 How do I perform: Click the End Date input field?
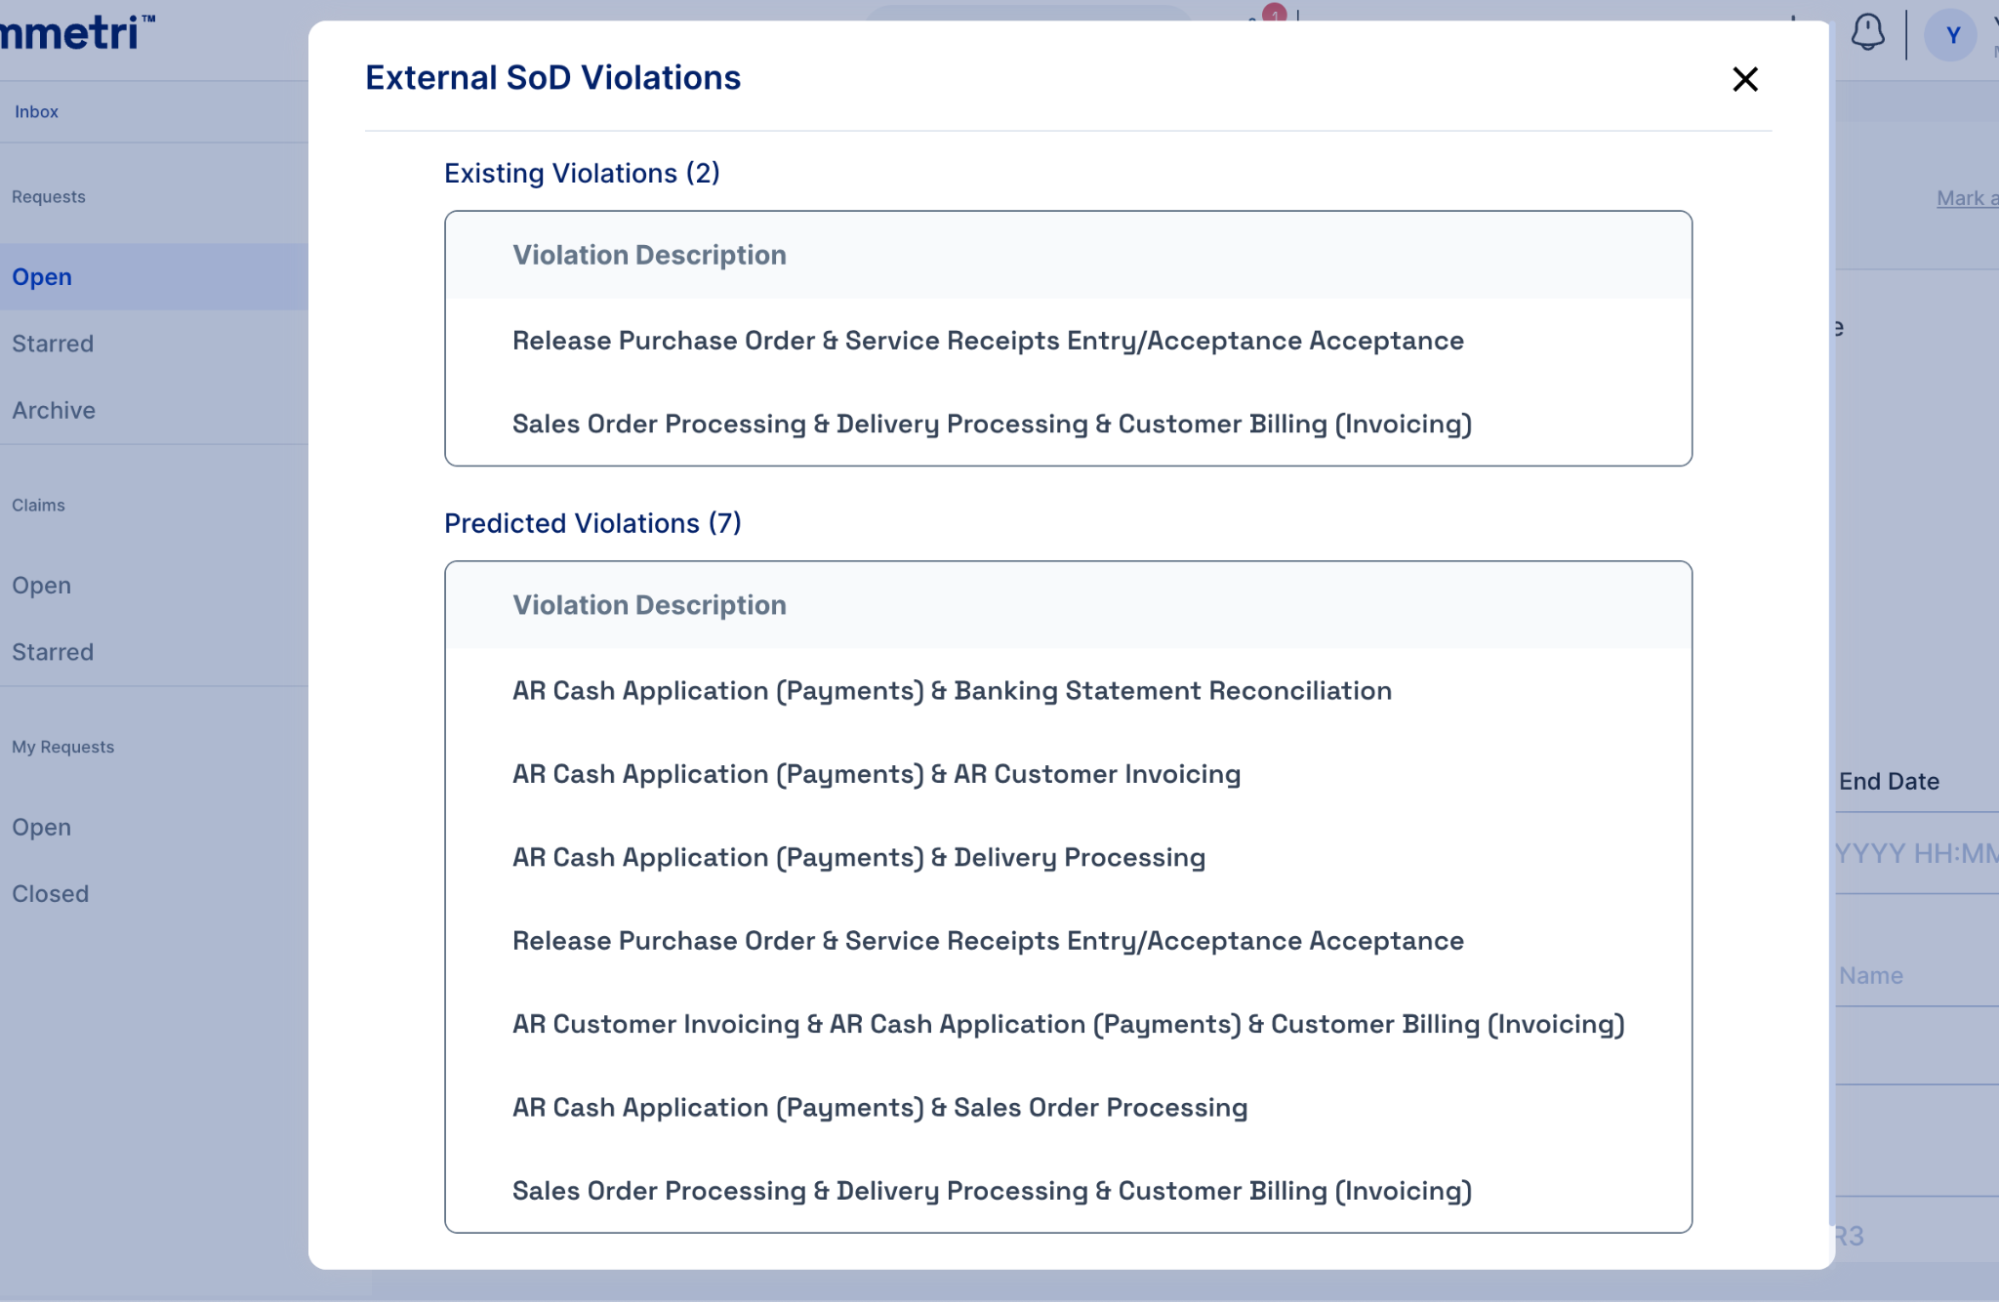1915,853
